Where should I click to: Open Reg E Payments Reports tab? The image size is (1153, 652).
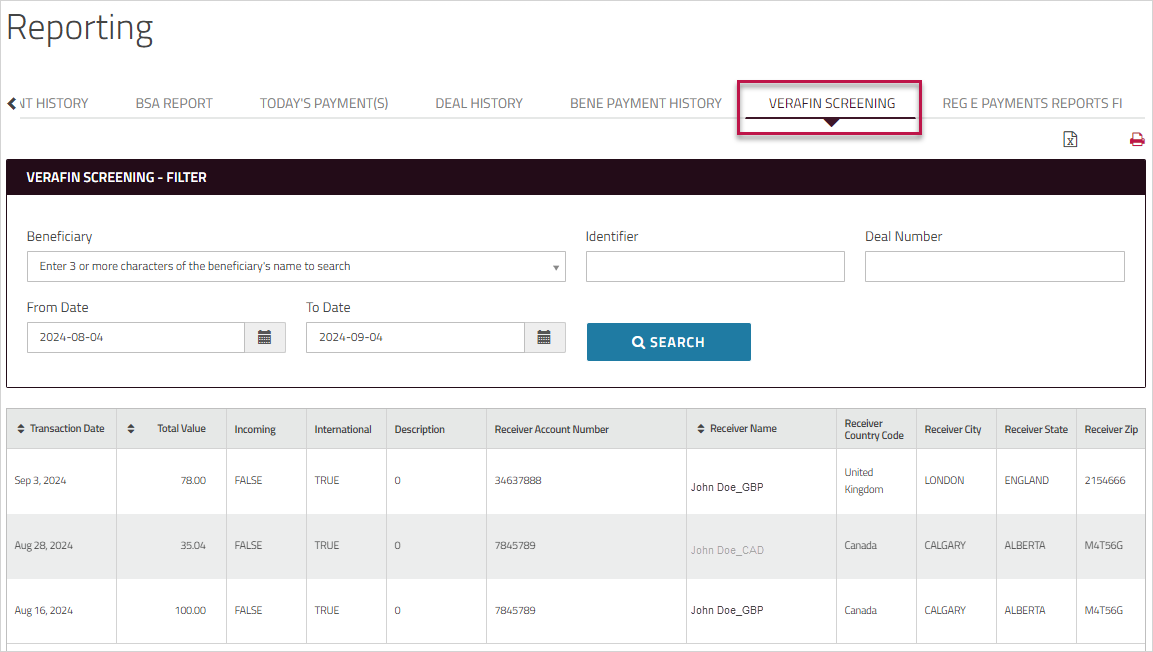[1032, 103]
